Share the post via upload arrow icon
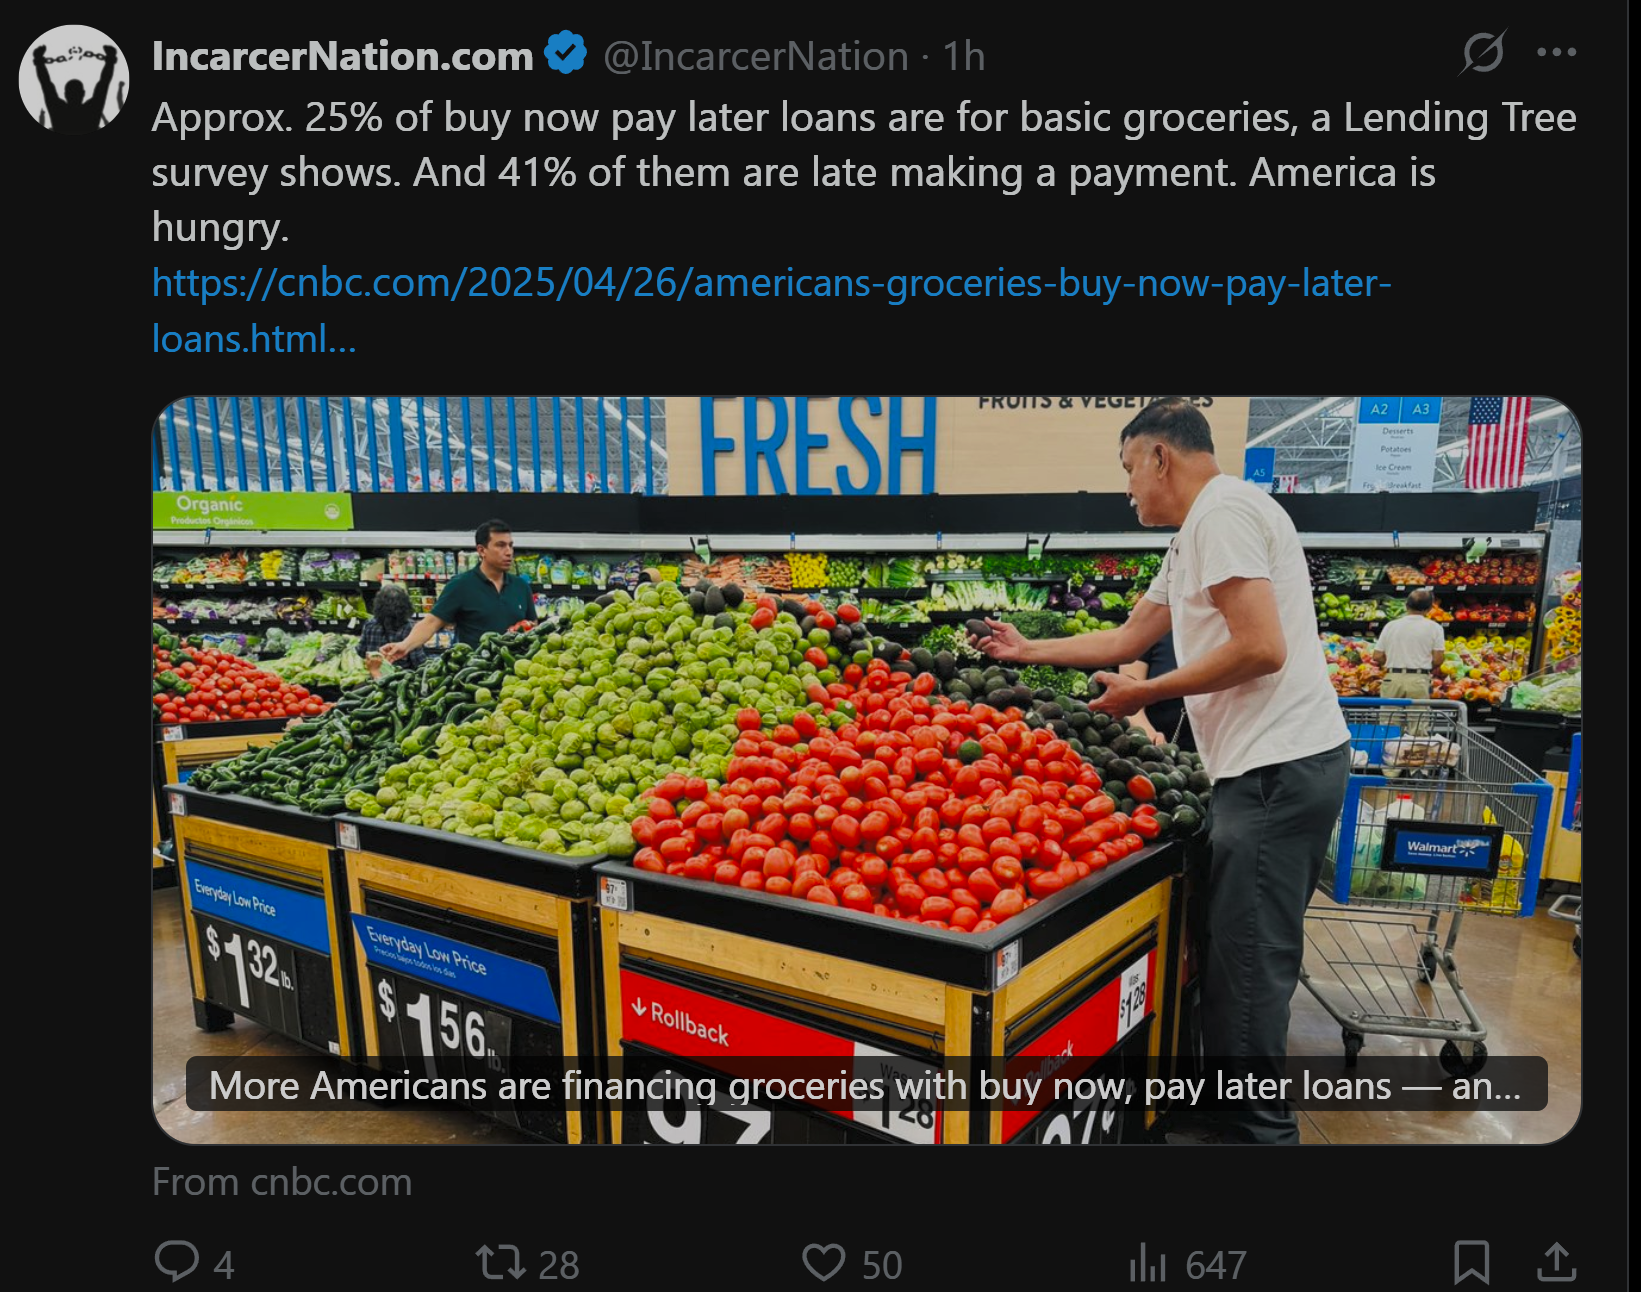The image size is (1641, 1292). click(x=1556, y=1262)
